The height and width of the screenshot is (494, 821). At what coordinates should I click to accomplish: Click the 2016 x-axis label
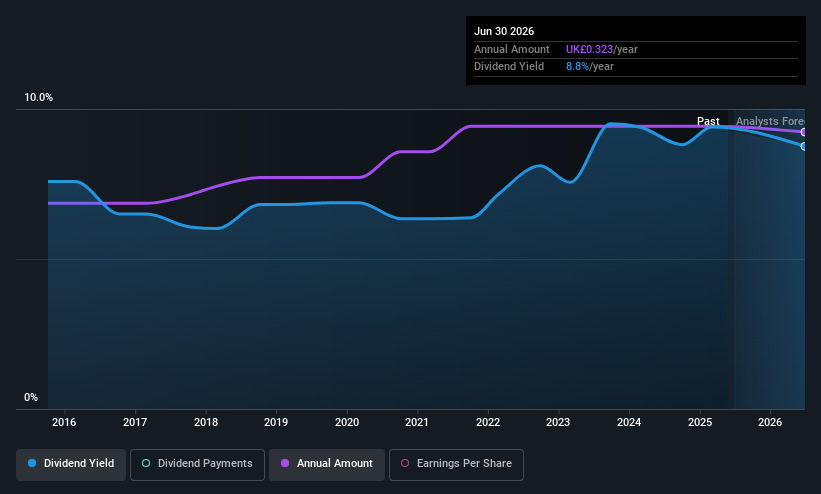(x=65, y=423)
